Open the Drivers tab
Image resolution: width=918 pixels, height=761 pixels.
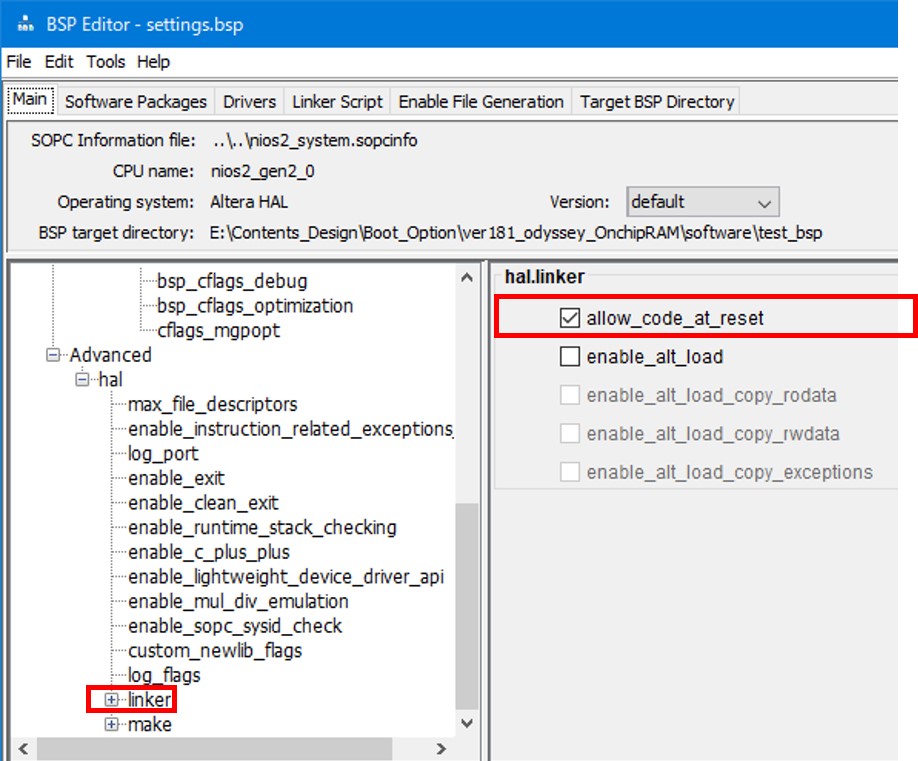click(x=249, y=101)
